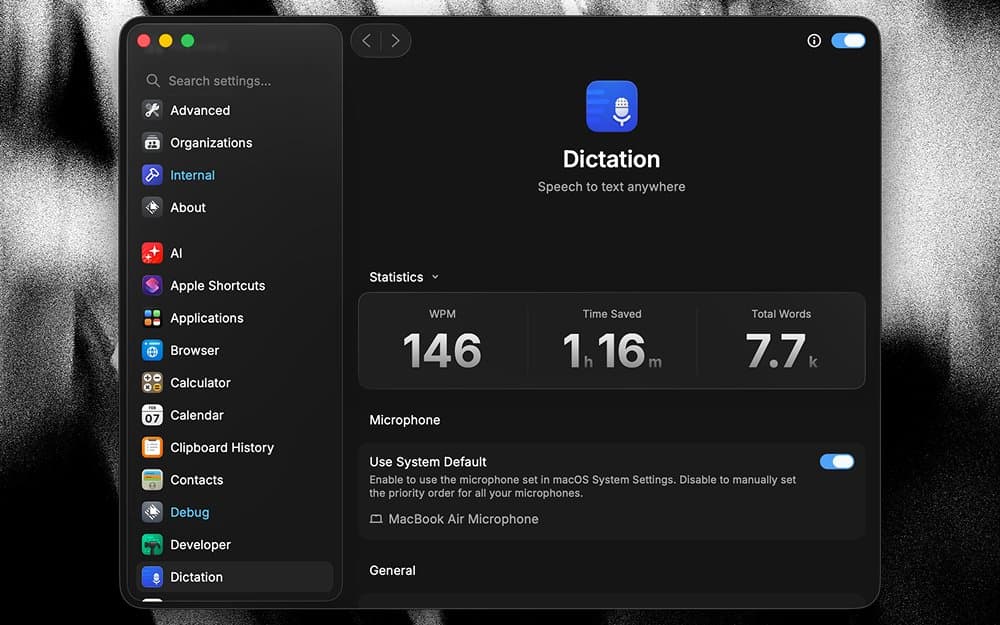Go back with the left chevron

click(366, 41)
